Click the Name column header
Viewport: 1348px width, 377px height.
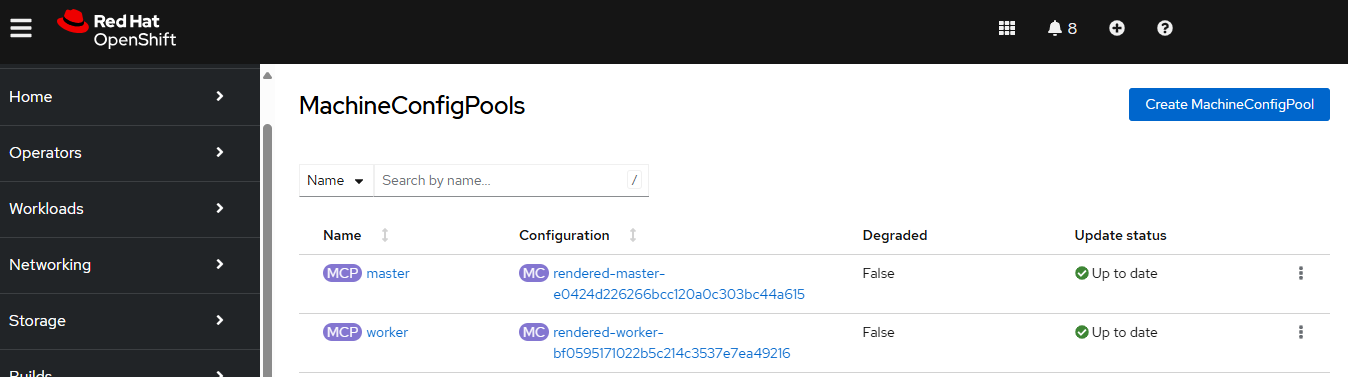click(x=342, y=235)
